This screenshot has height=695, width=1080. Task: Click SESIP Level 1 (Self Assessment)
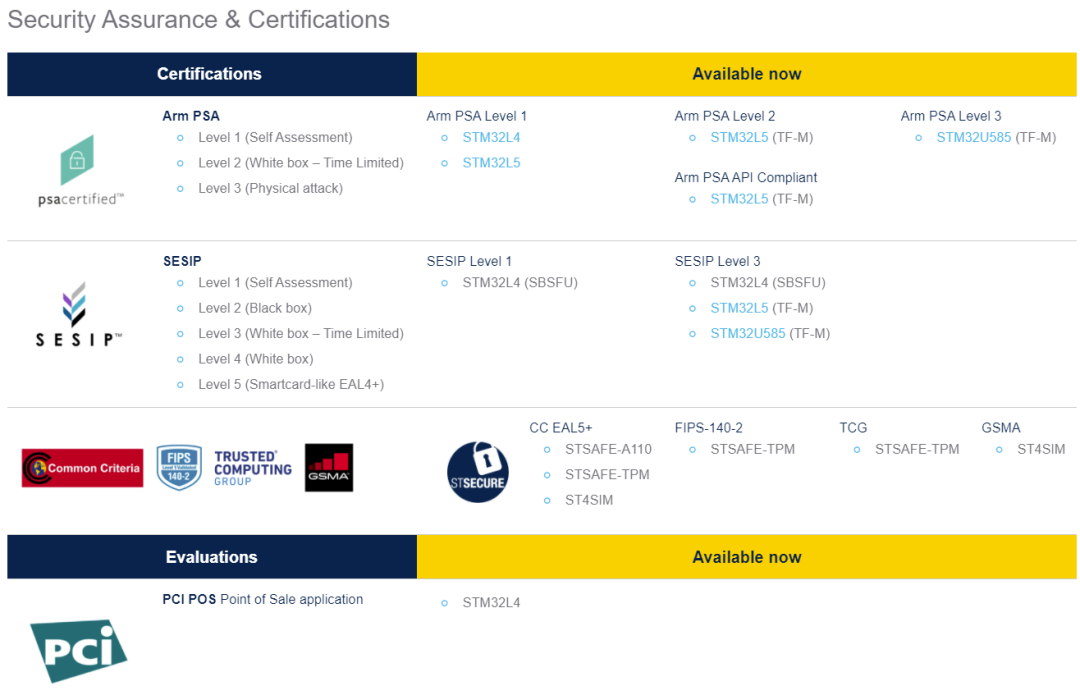coord(275,282)
